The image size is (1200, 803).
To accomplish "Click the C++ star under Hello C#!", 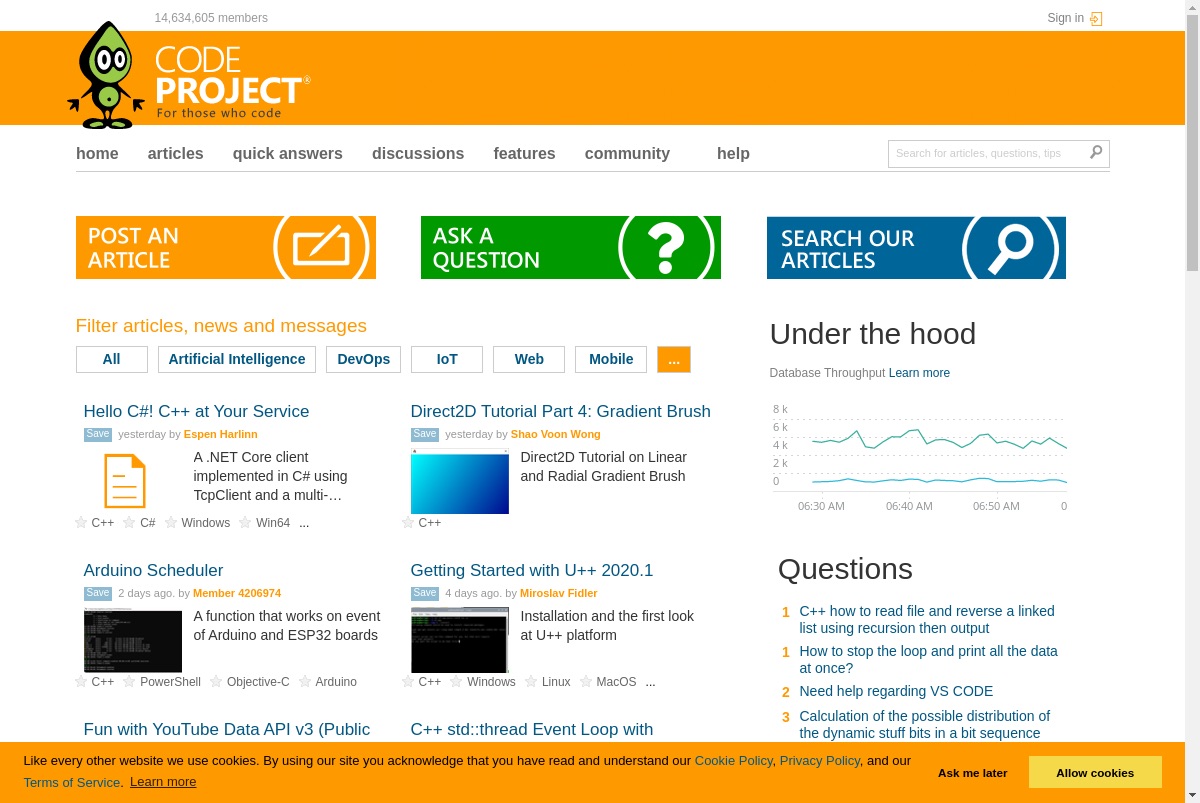I will coord(81,522).
